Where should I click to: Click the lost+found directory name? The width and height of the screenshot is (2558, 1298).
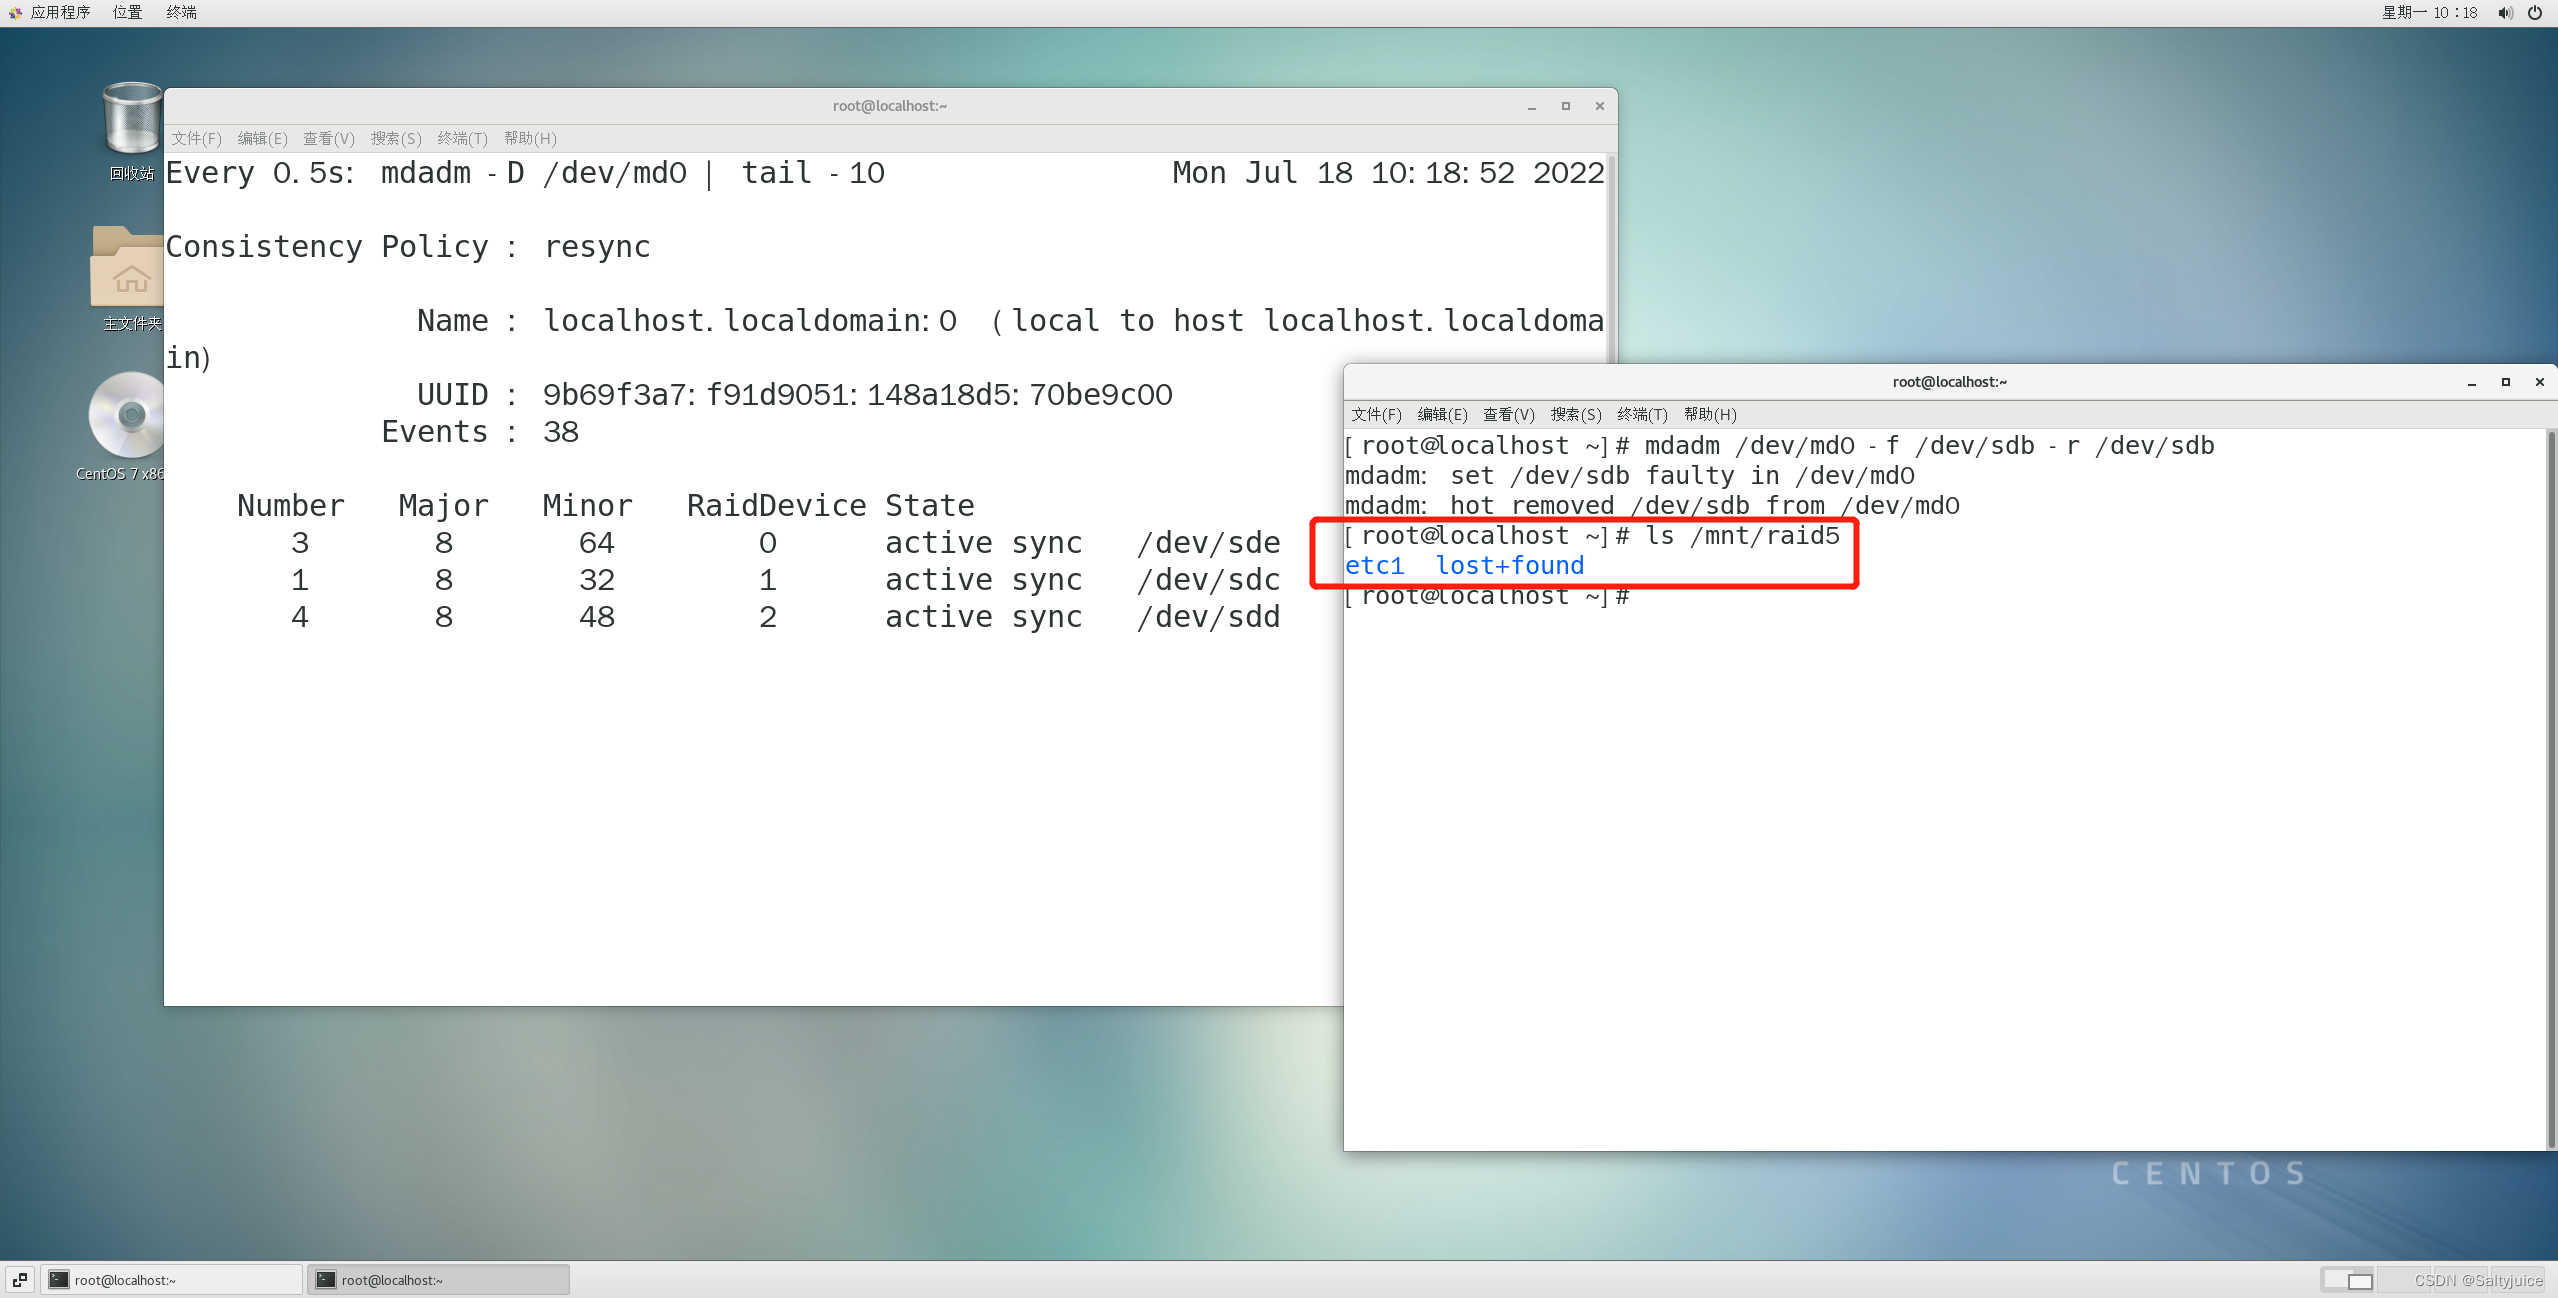(1510, 566)
